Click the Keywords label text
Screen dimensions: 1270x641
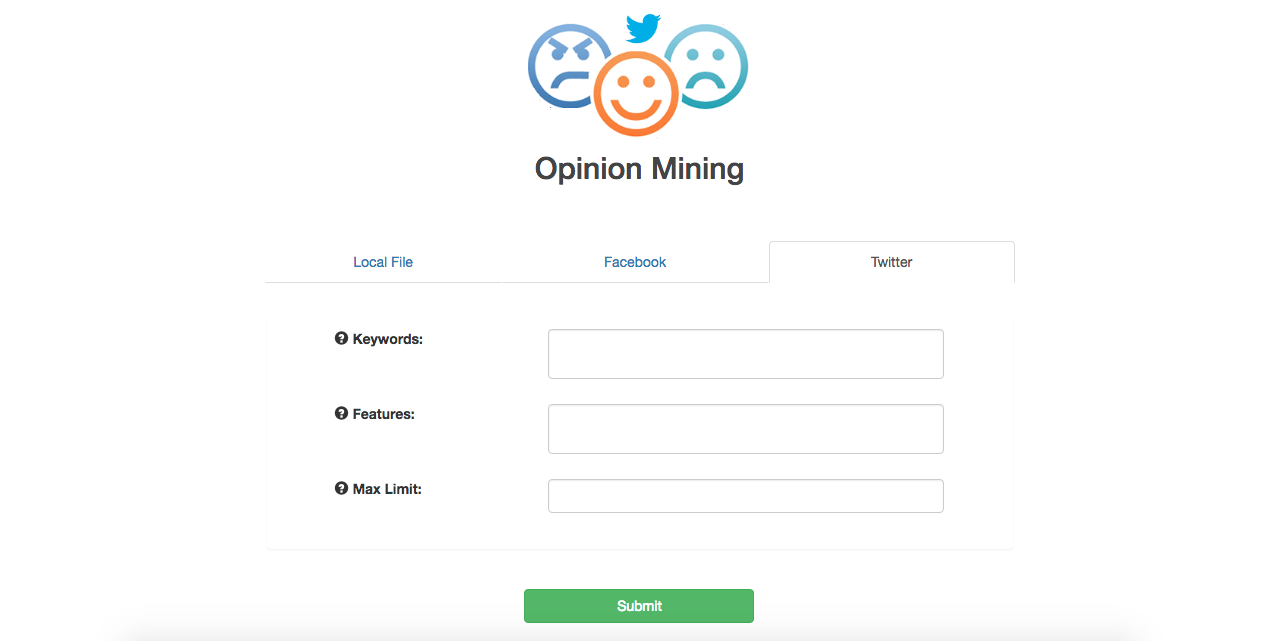pos(388,339)
